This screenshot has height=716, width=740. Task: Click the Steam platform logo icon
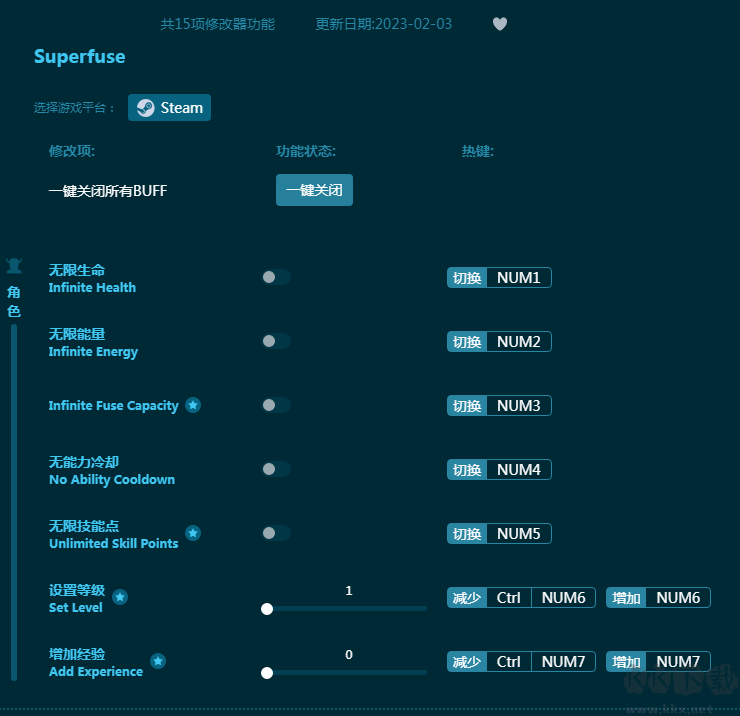coord(146,108)
